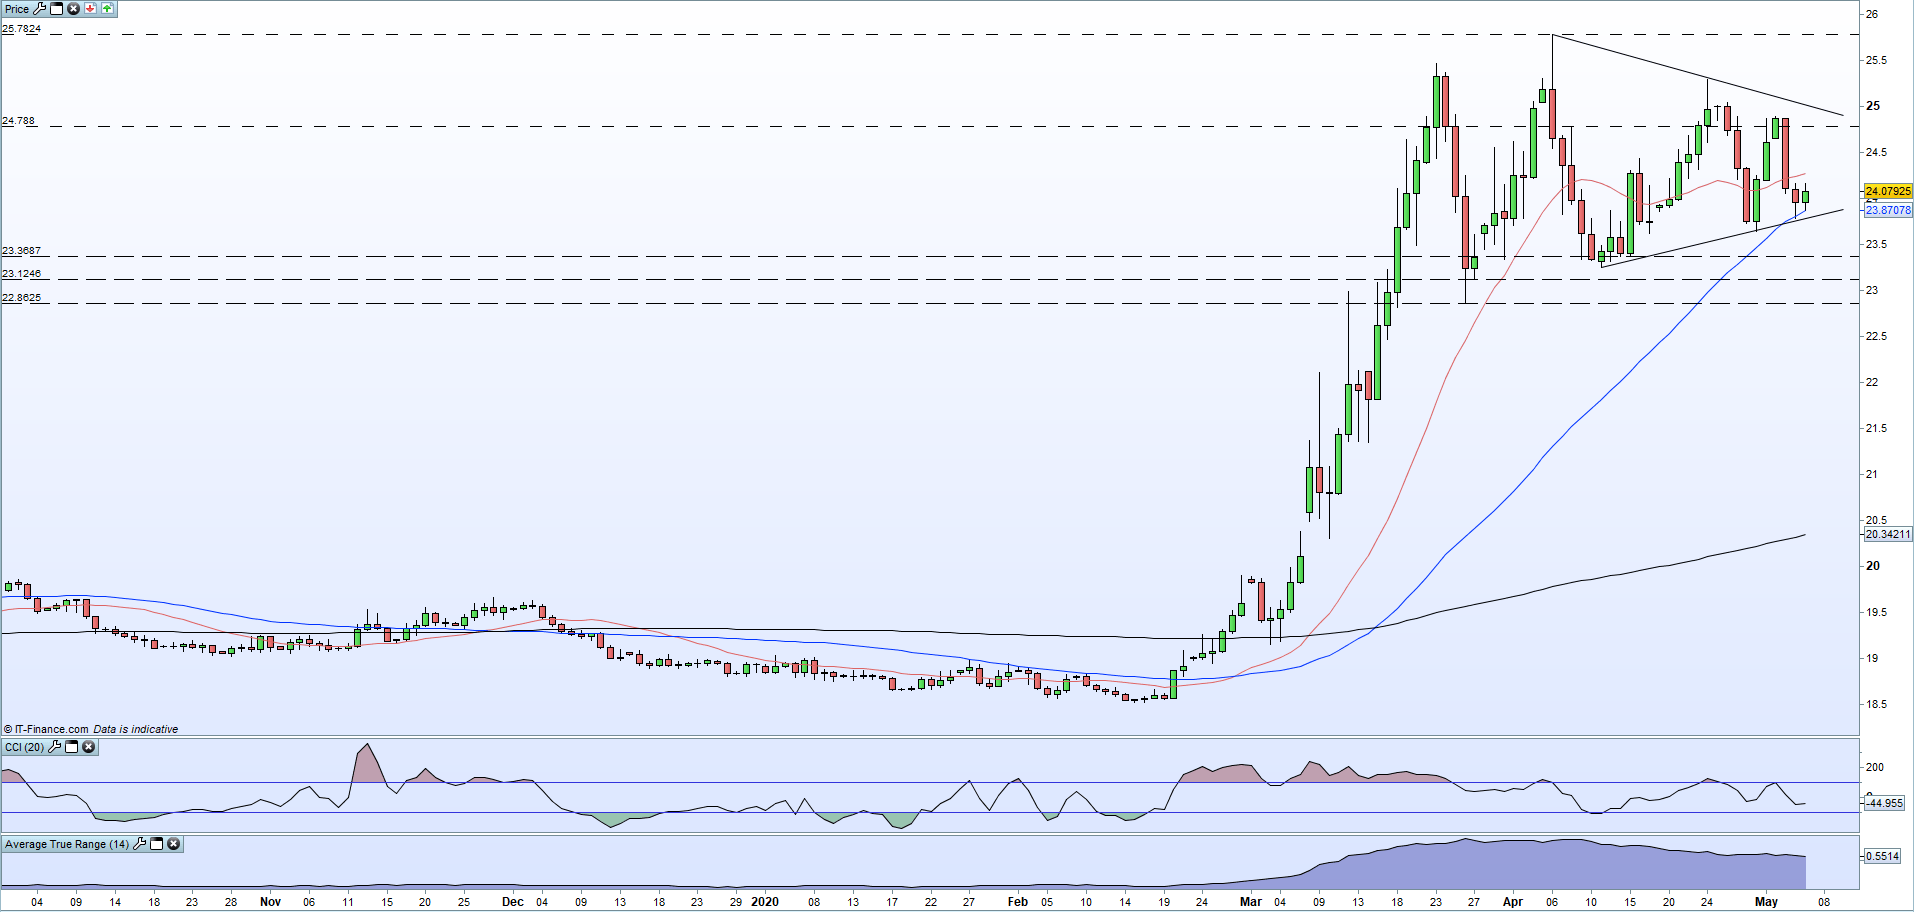The image size is (1914, 912).
Task: Click the 25 price axis label
Action: point(1873,106)
